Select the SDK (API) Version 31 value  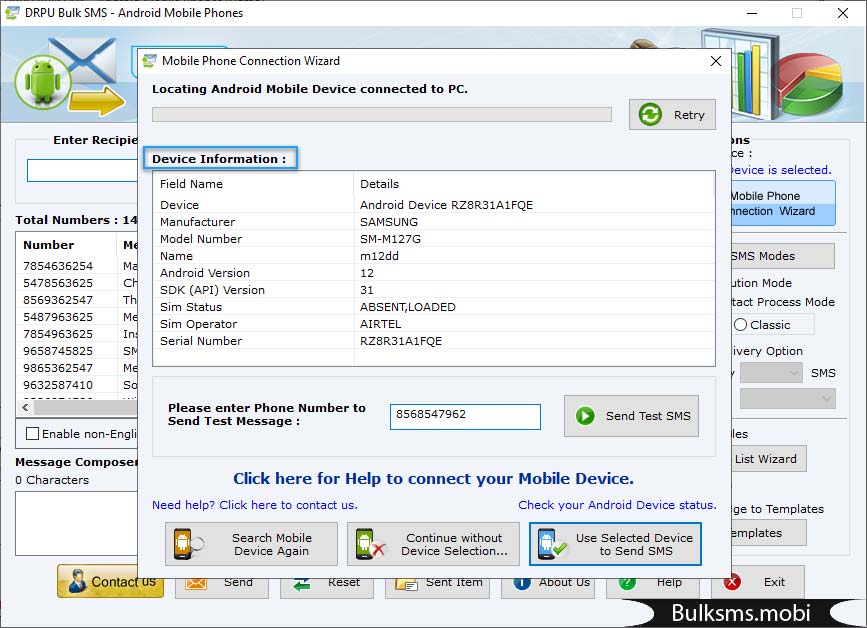[367, 290]
